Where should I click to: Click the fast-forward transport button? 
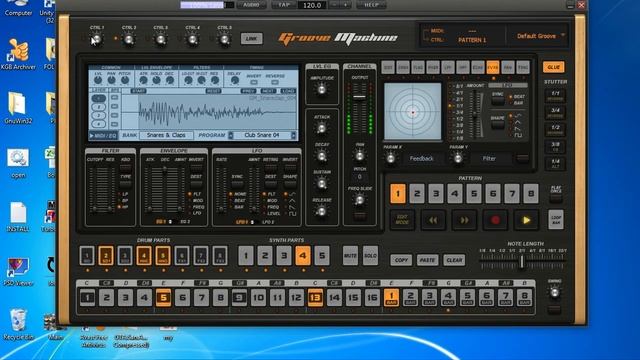click(x=464, y=220)
